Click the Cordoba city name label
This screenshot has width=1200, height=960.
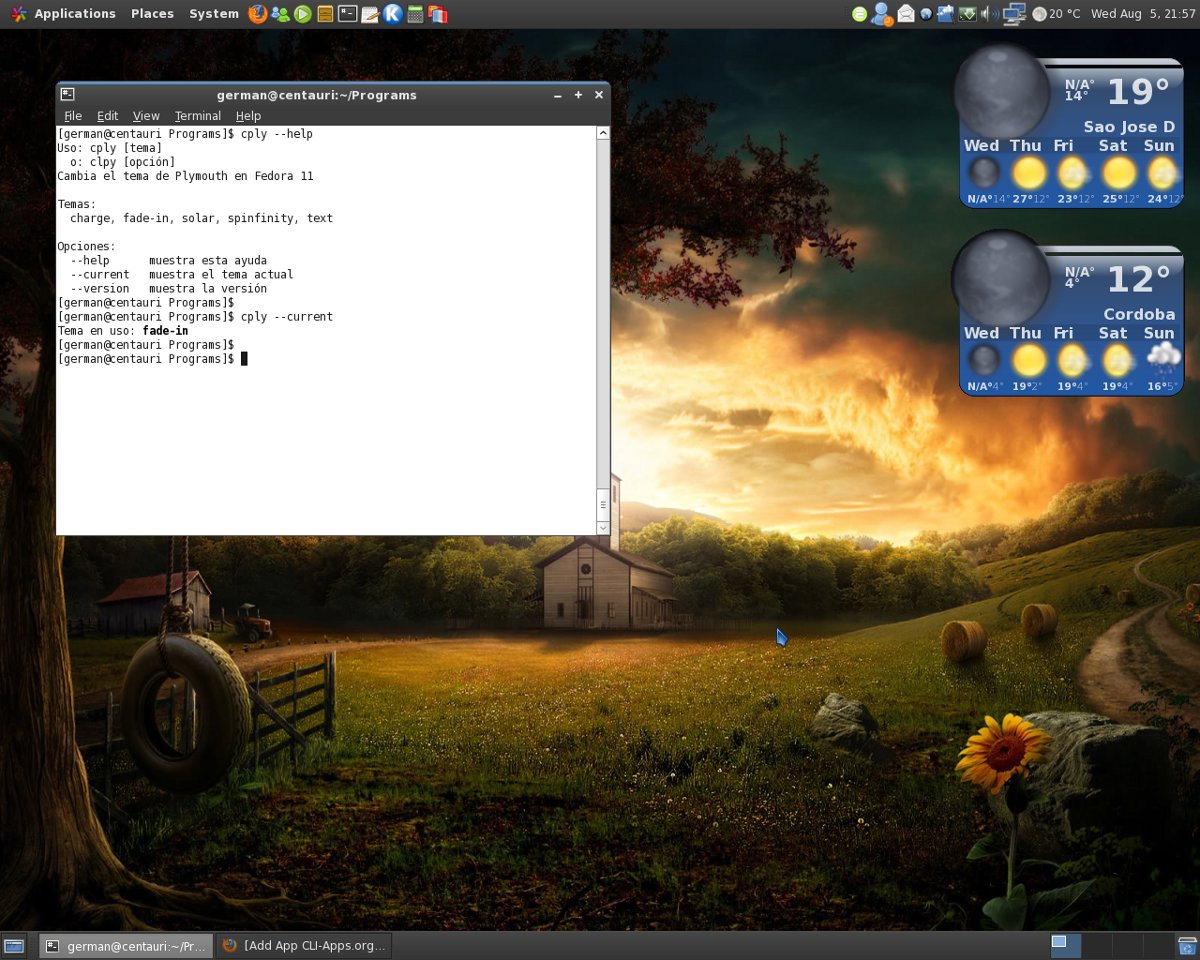pos(1139,314)
